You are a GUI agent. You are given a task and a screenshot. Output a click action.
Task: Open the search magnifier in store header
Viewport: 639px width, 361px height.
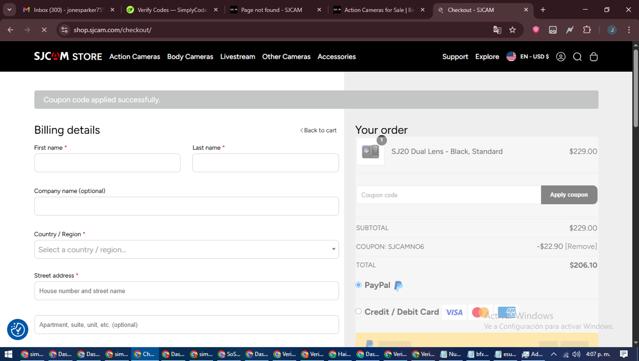click(x=577, y=57)
